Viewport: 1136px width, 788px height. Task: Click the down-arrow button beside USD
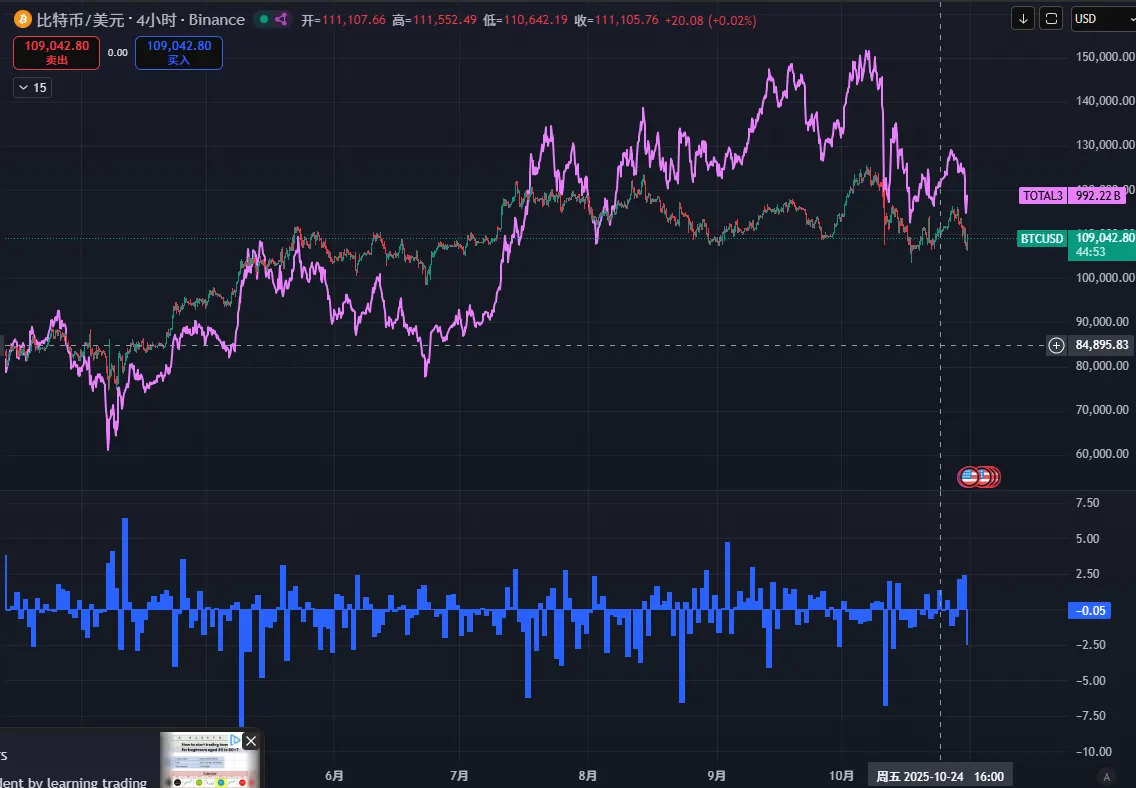point(1023,18)
